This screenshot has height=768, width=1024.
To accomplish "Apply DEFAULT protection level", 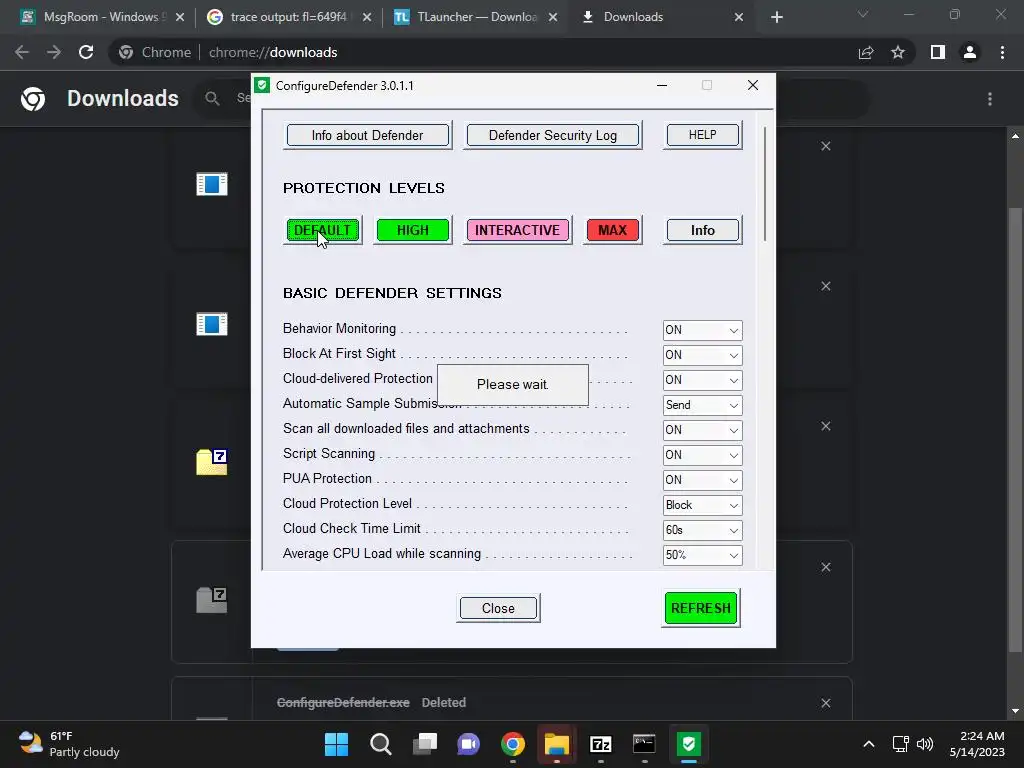I will (323, 230).
